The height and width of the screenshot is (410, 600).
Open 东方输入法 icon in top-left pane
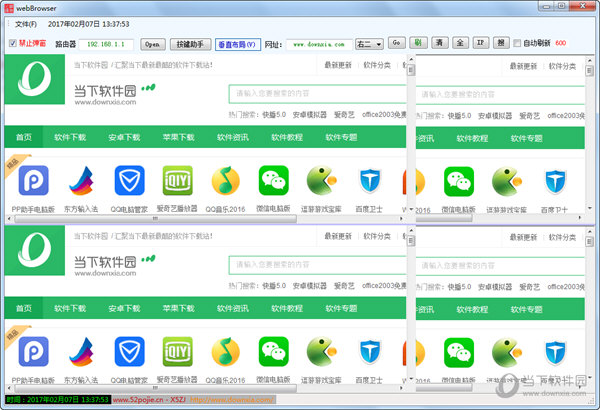pyautogui.click(x=81, y=180)
